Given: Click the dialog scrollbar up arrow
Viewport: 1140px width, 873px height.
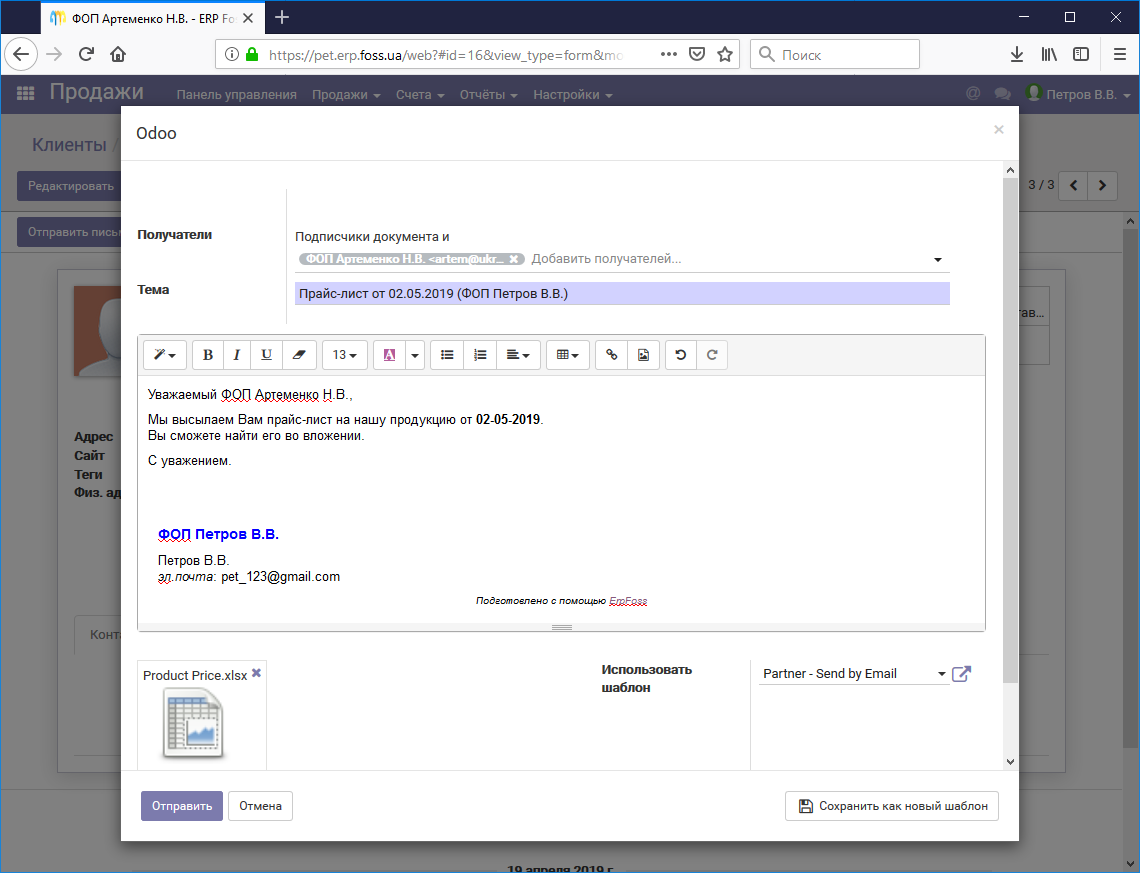Looking at the screenshot, I should [1010, 170].
